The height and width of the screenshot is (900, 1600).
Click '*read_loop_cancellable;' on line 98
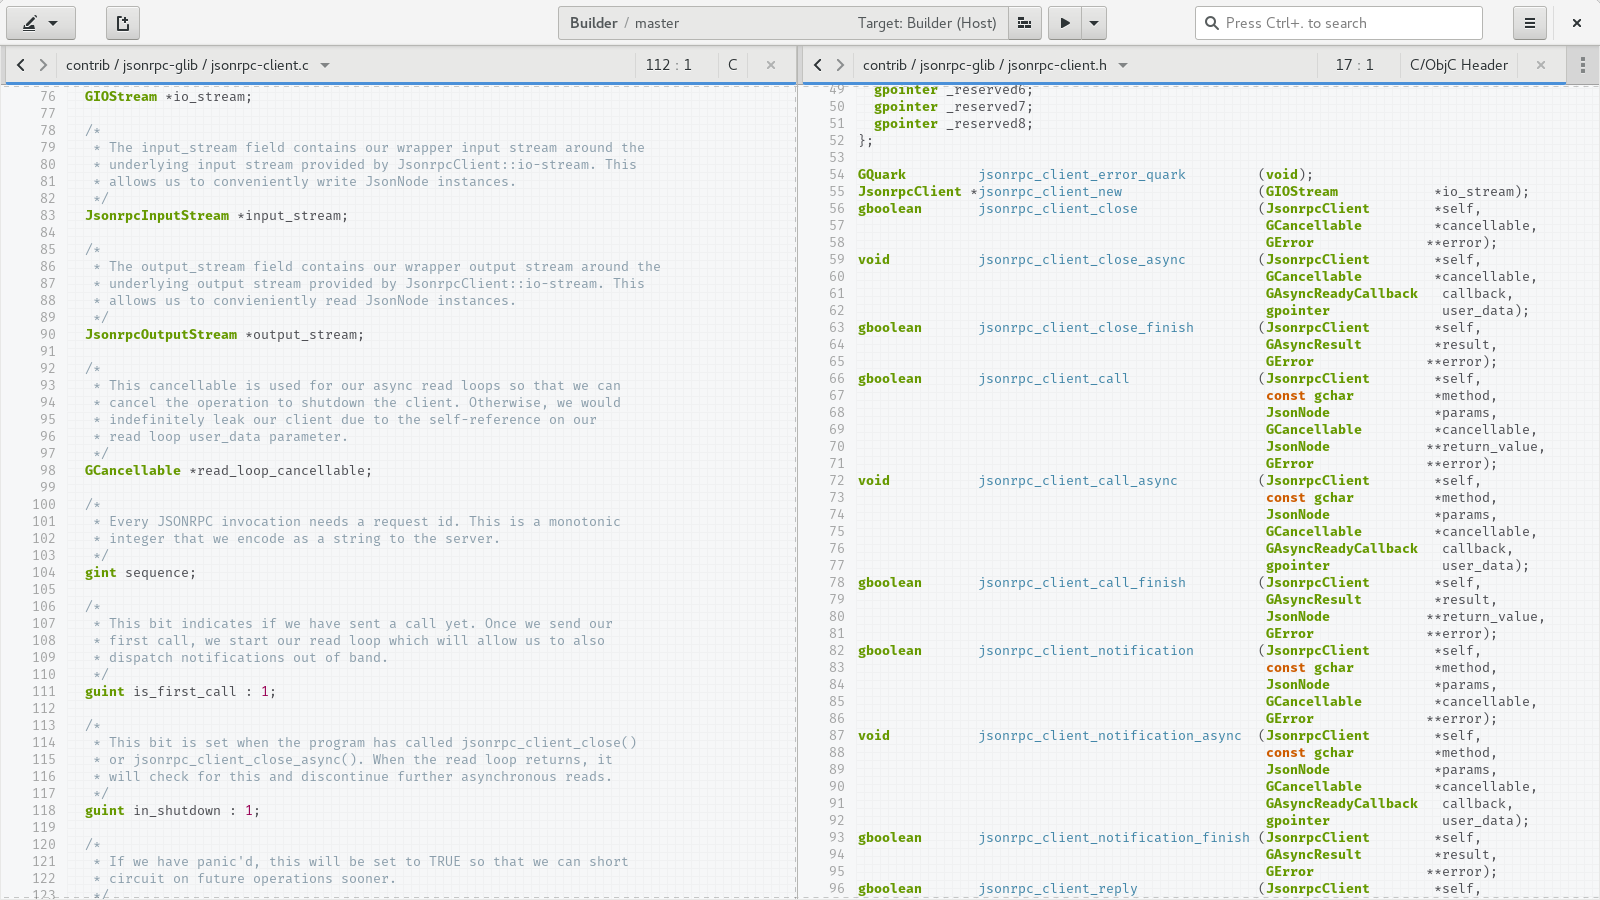(280, 470)
